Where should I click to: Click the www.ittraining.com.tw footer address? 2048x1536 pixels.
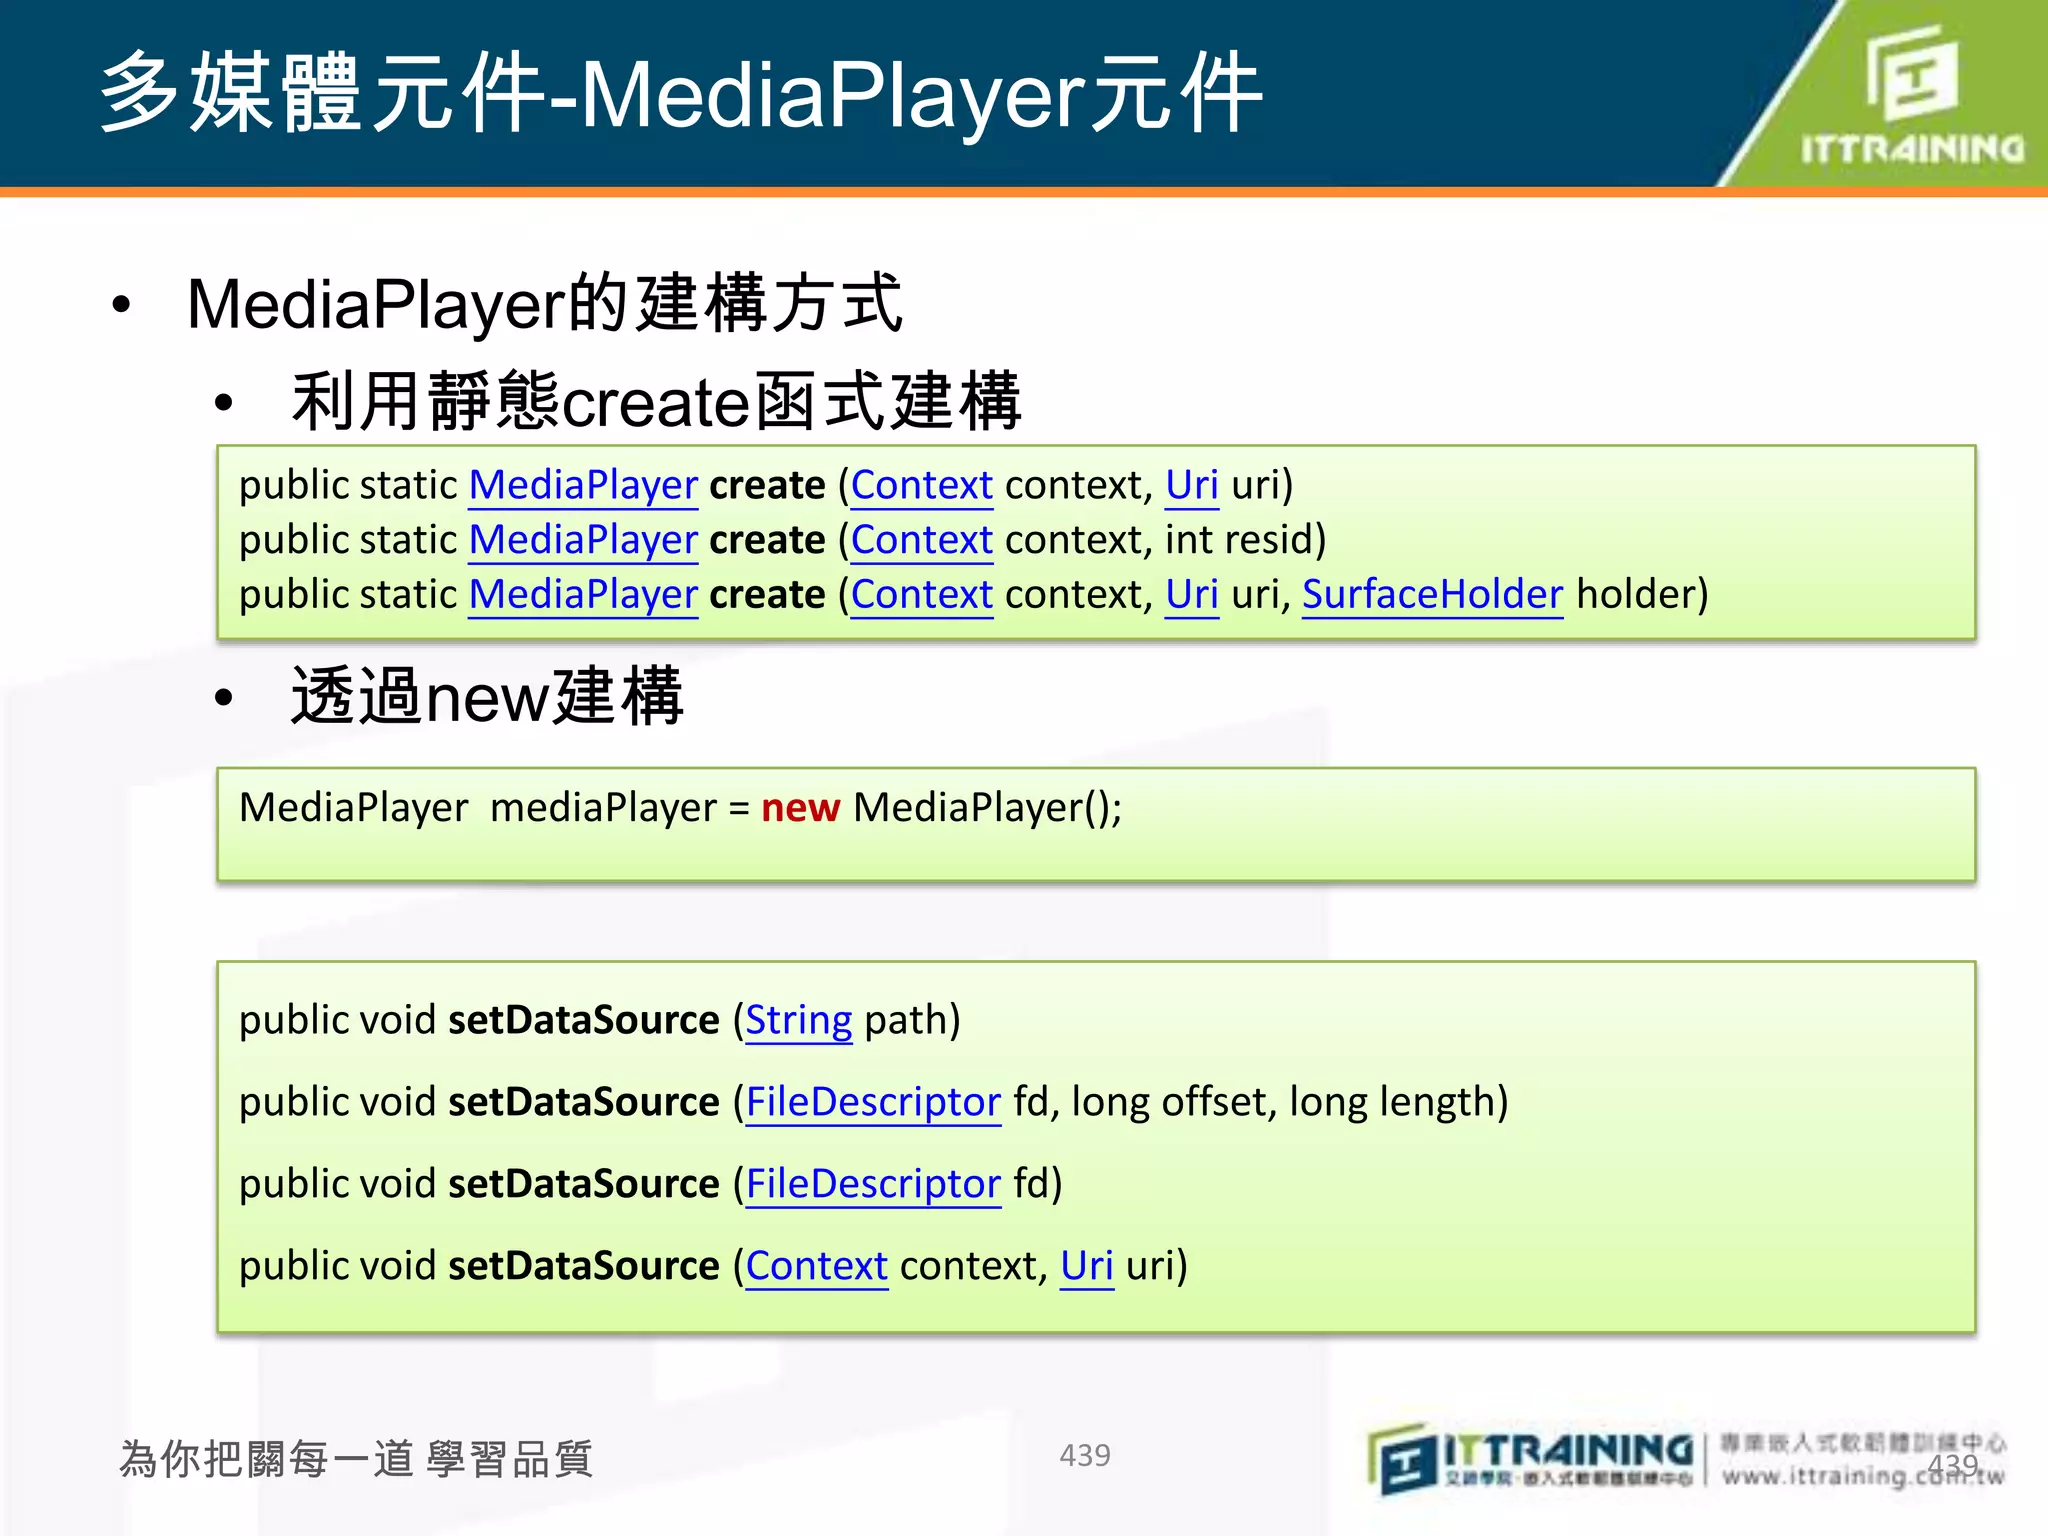[1863, 1476]
